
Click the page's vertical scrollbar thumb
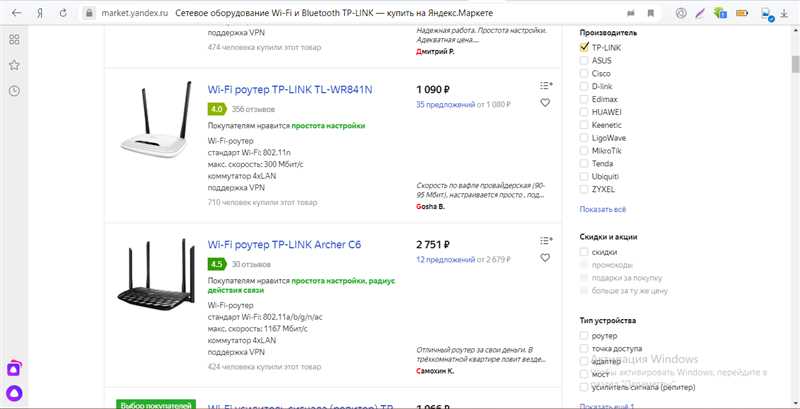click(795, 65)
